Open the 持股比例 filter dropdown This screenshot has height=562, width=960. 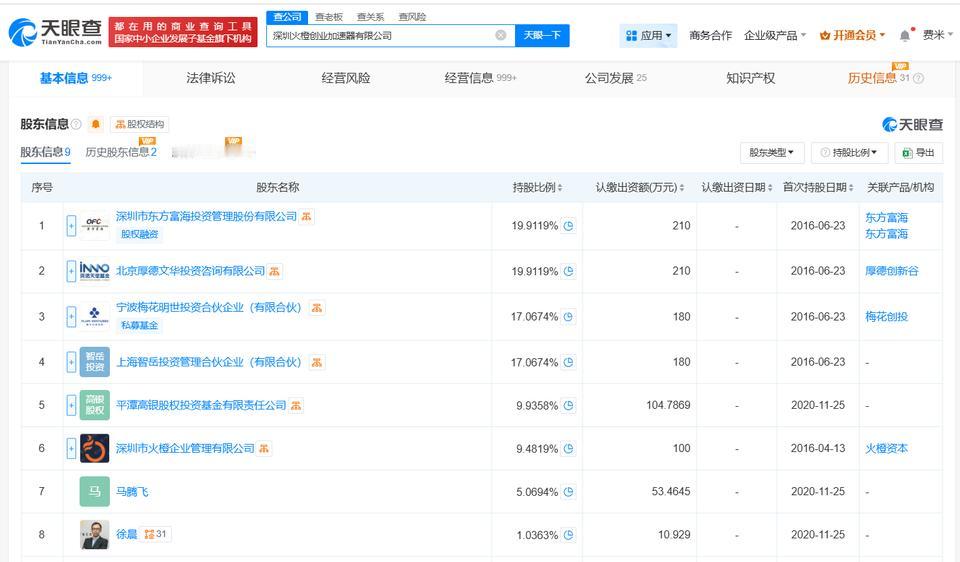click(x=849, y=152)
